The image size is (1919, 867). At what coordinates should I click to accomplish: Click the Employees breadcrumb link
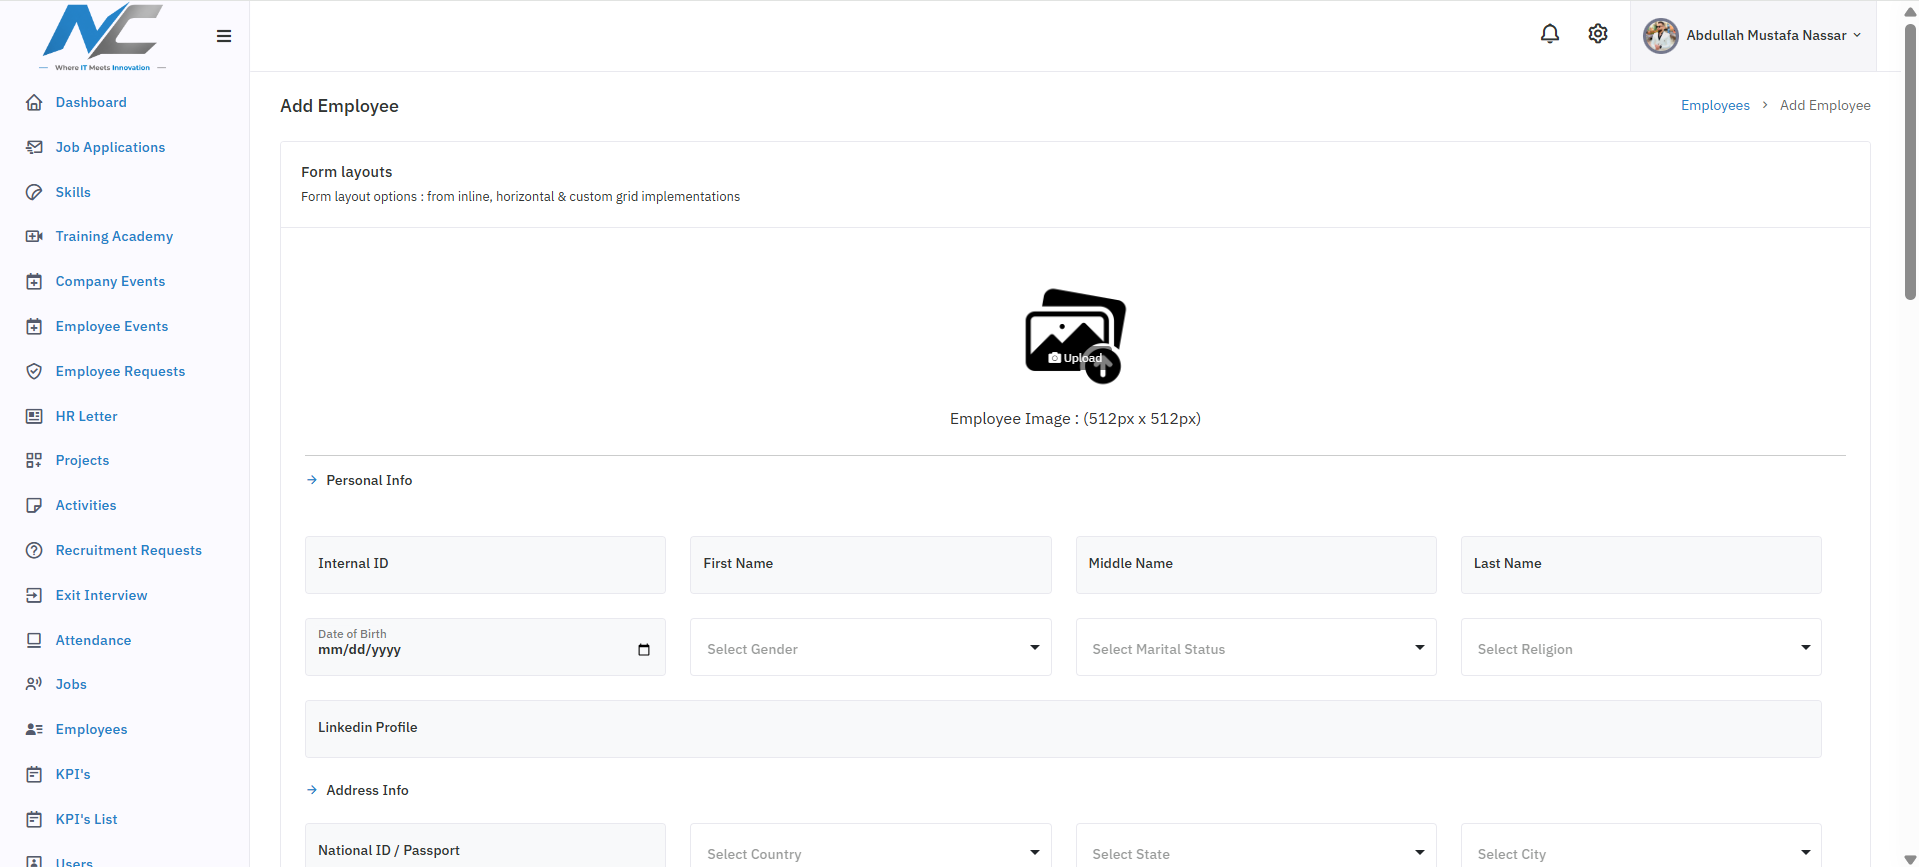point(1715,105)
